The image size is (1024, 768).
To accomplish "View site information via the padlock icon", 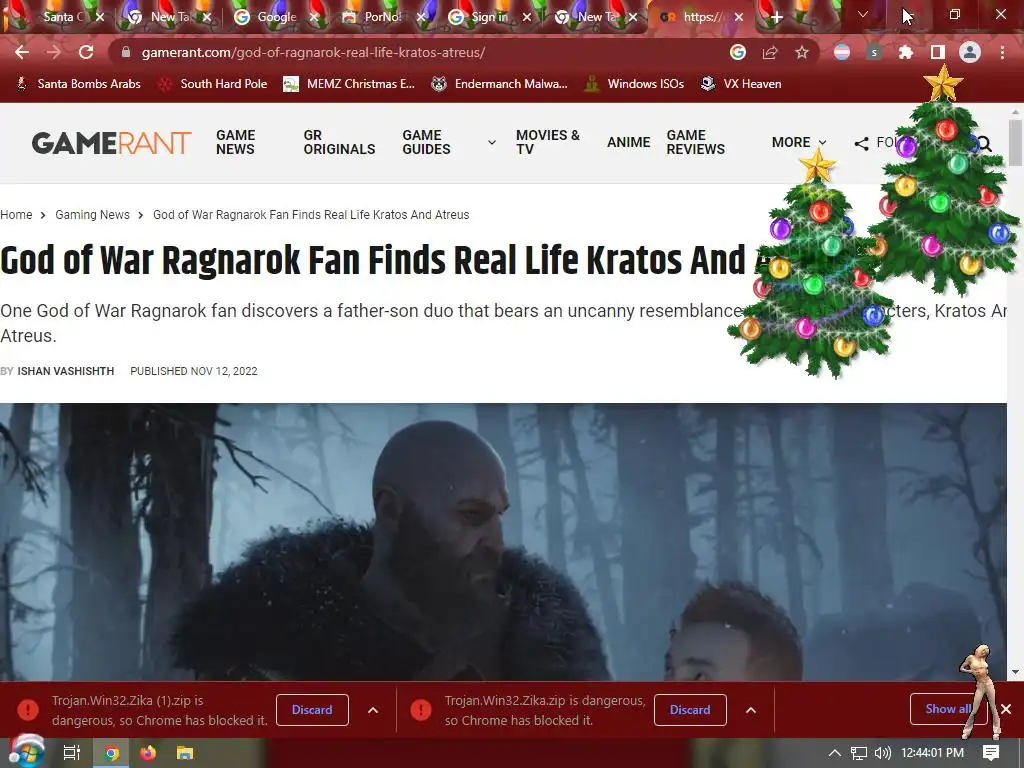I will pos(126,52).
